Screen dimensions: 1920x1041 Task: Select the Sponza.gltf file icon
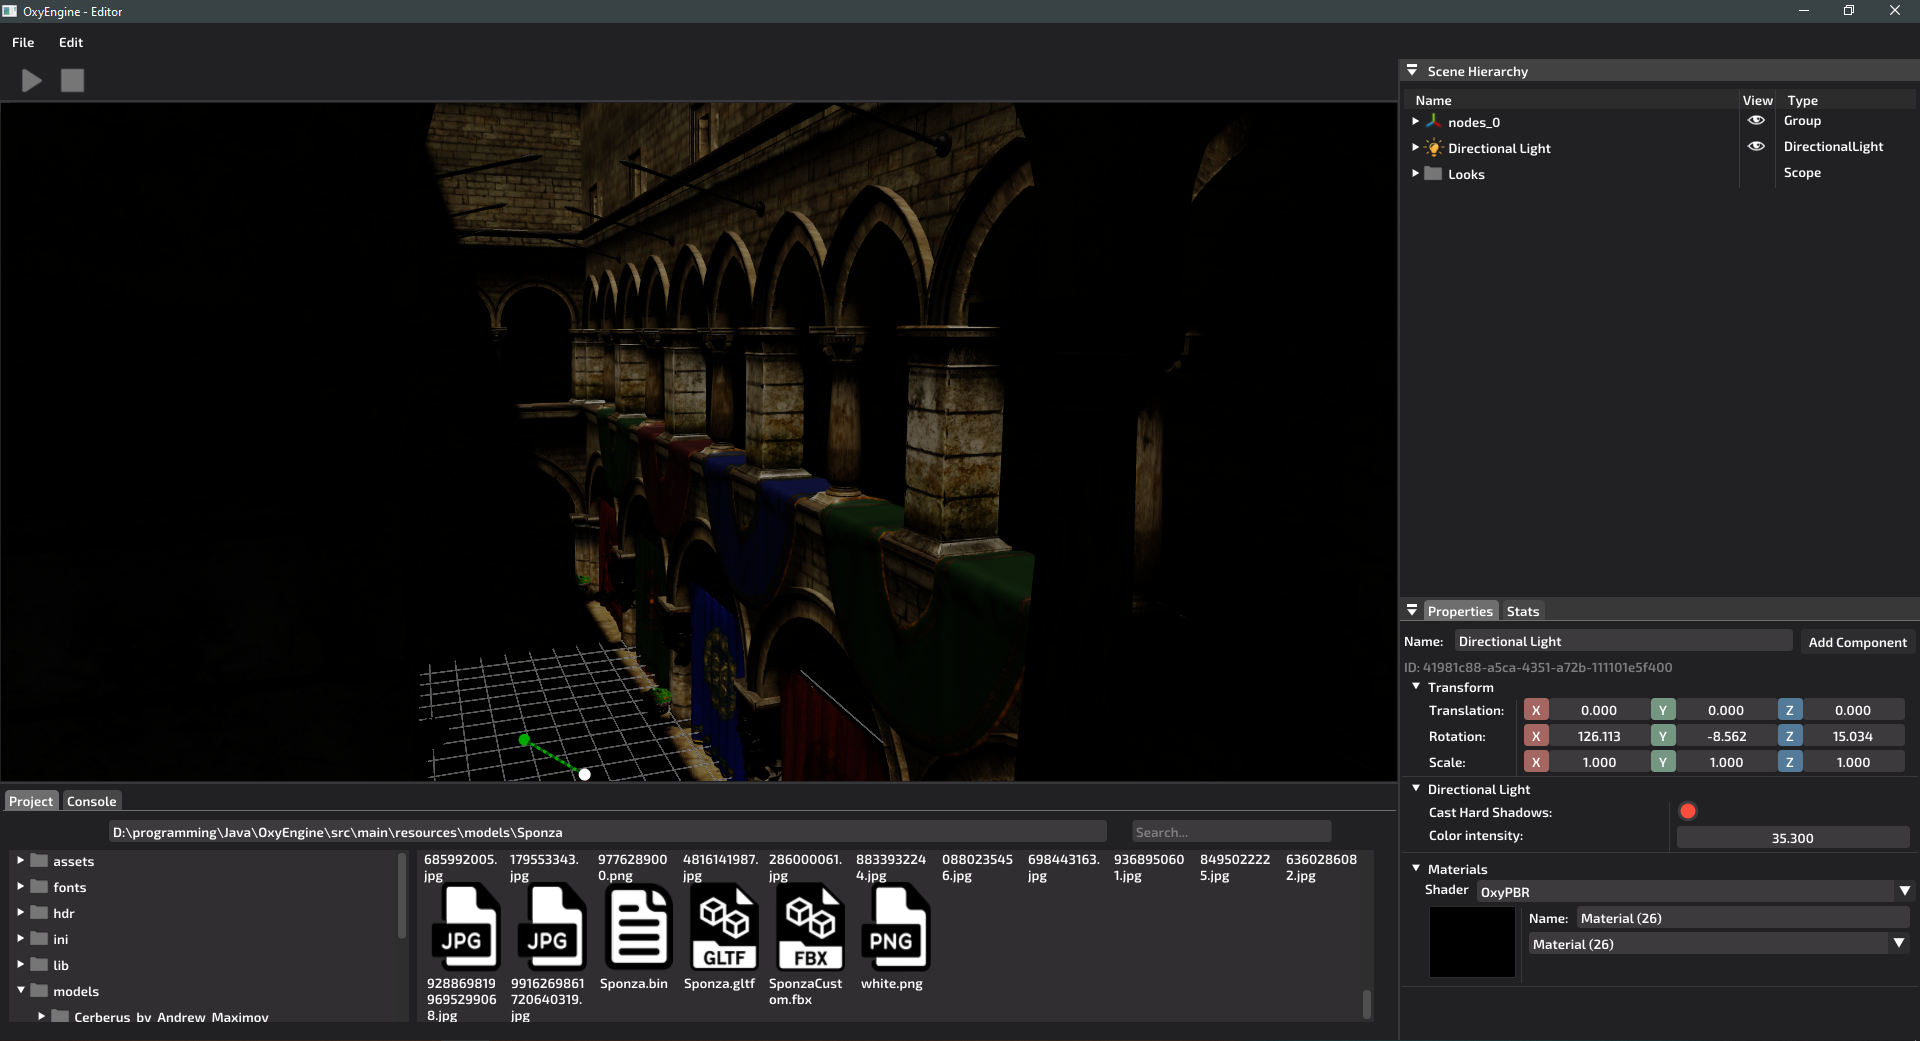(724, 927)
